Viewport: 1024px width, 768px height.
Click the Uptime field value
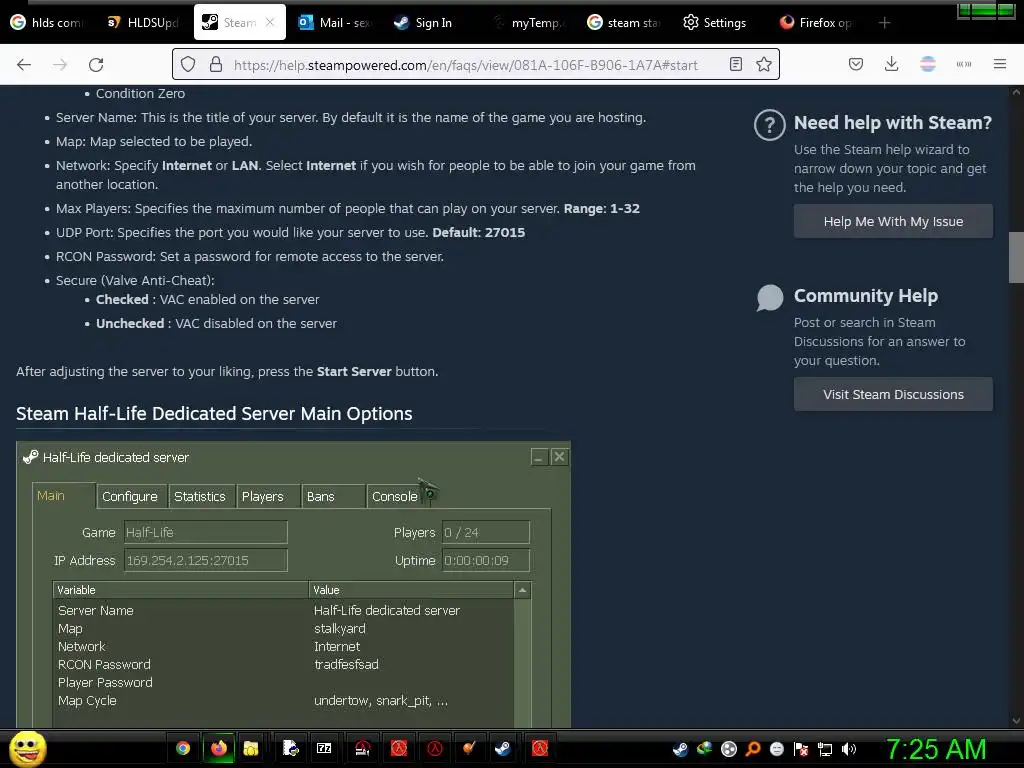click(486, 560)
